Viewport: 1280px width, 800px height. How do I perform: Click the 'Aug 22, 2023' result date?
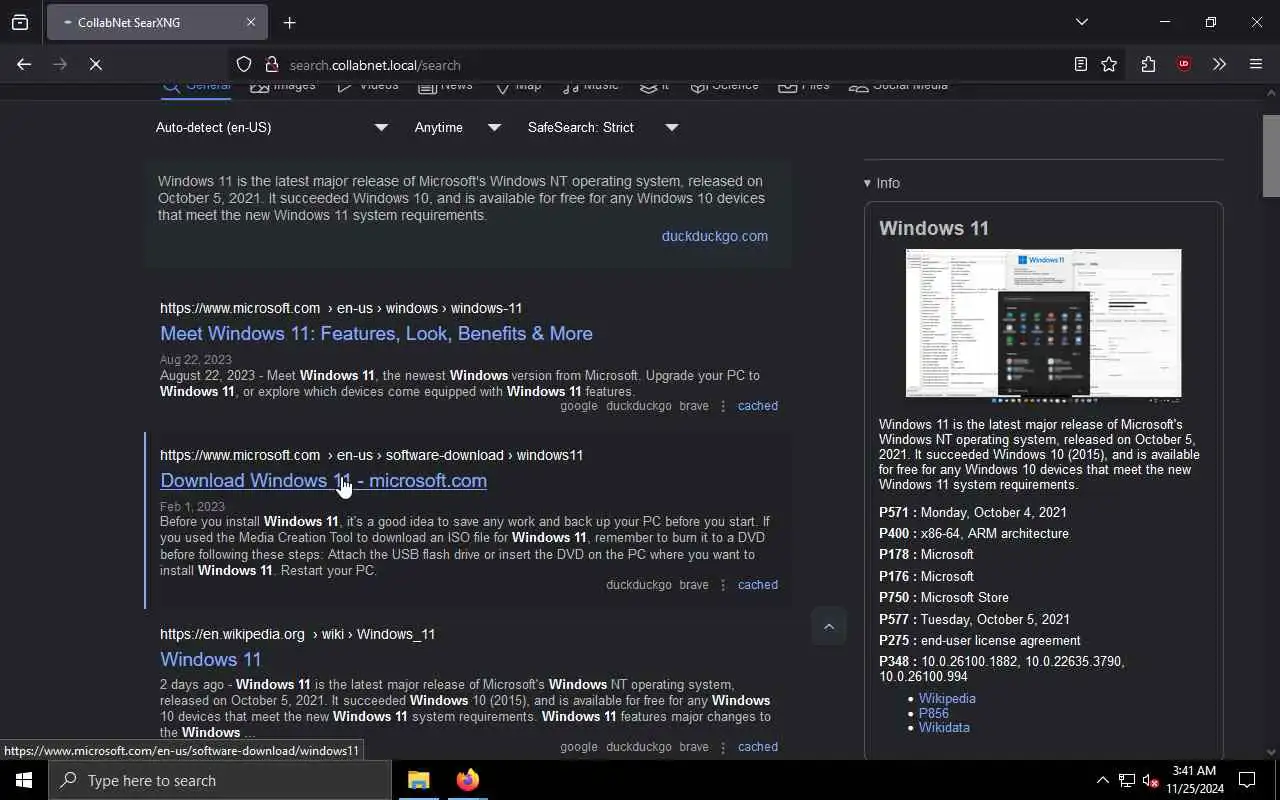click(x=196, y=360)
